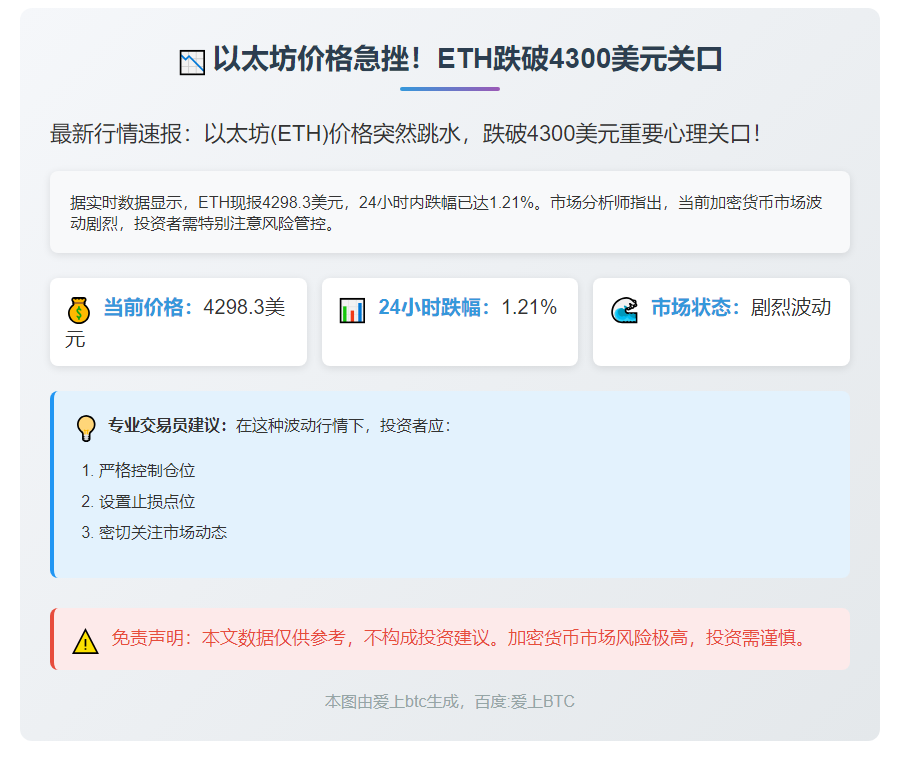Click the money bag icon to check ETH price
The height and width of the screenshot is (772, 900).
(x=79, y=309)
